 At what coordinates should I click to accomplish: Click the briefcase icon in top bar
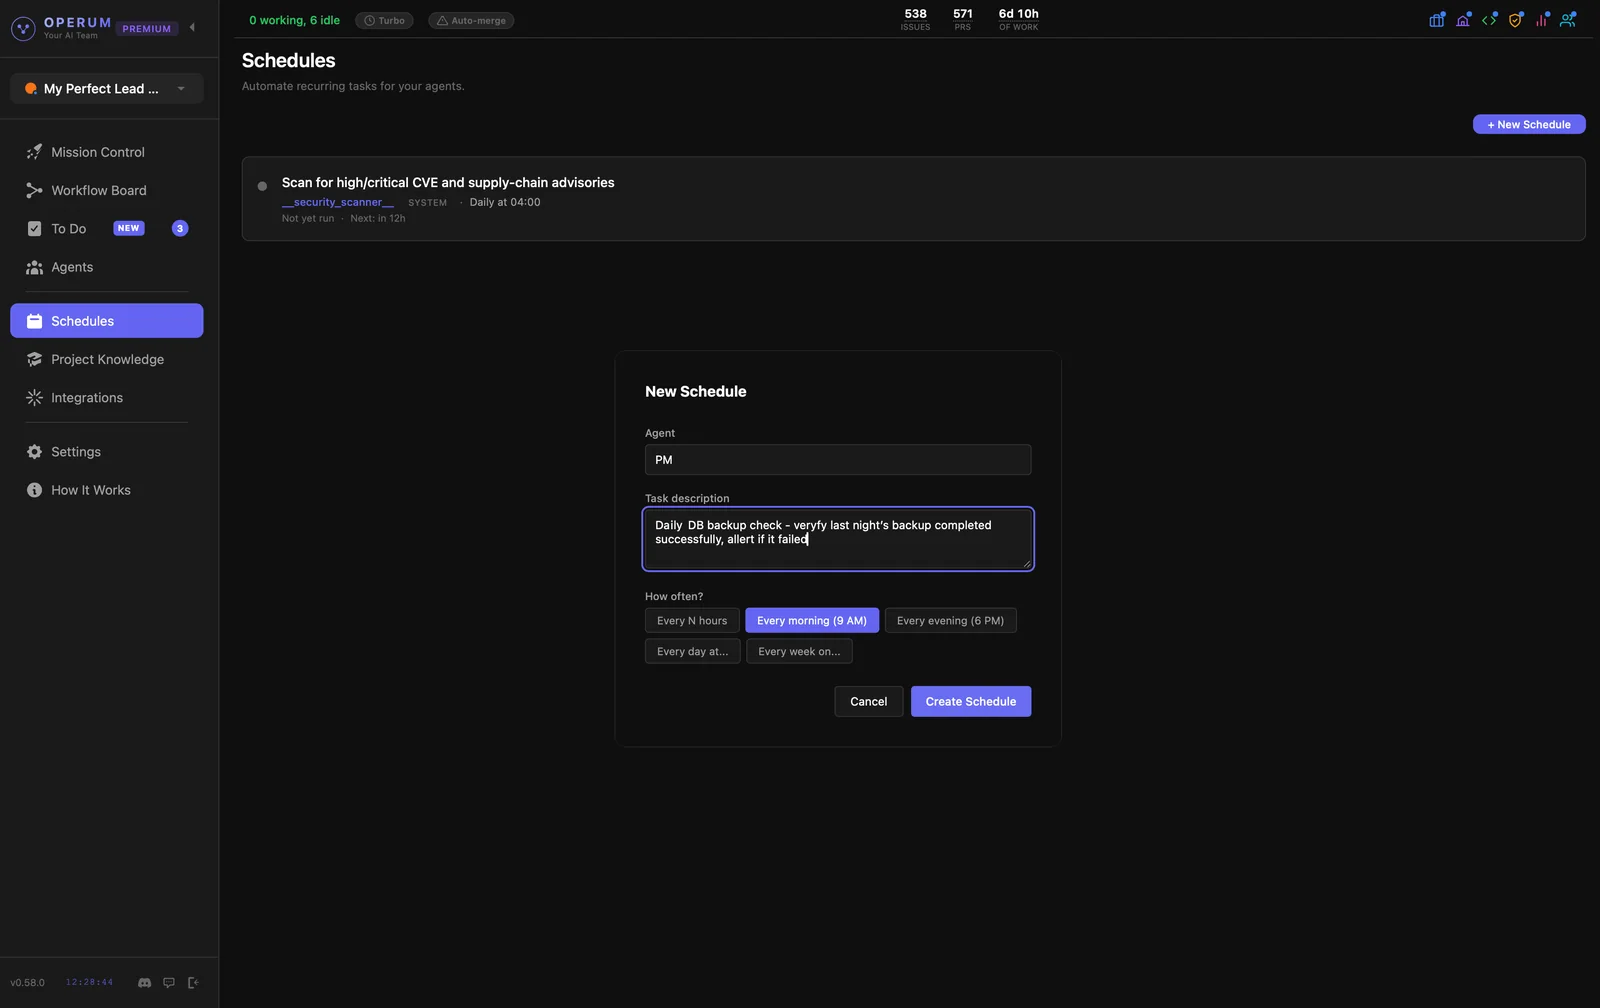[1437, 20]
